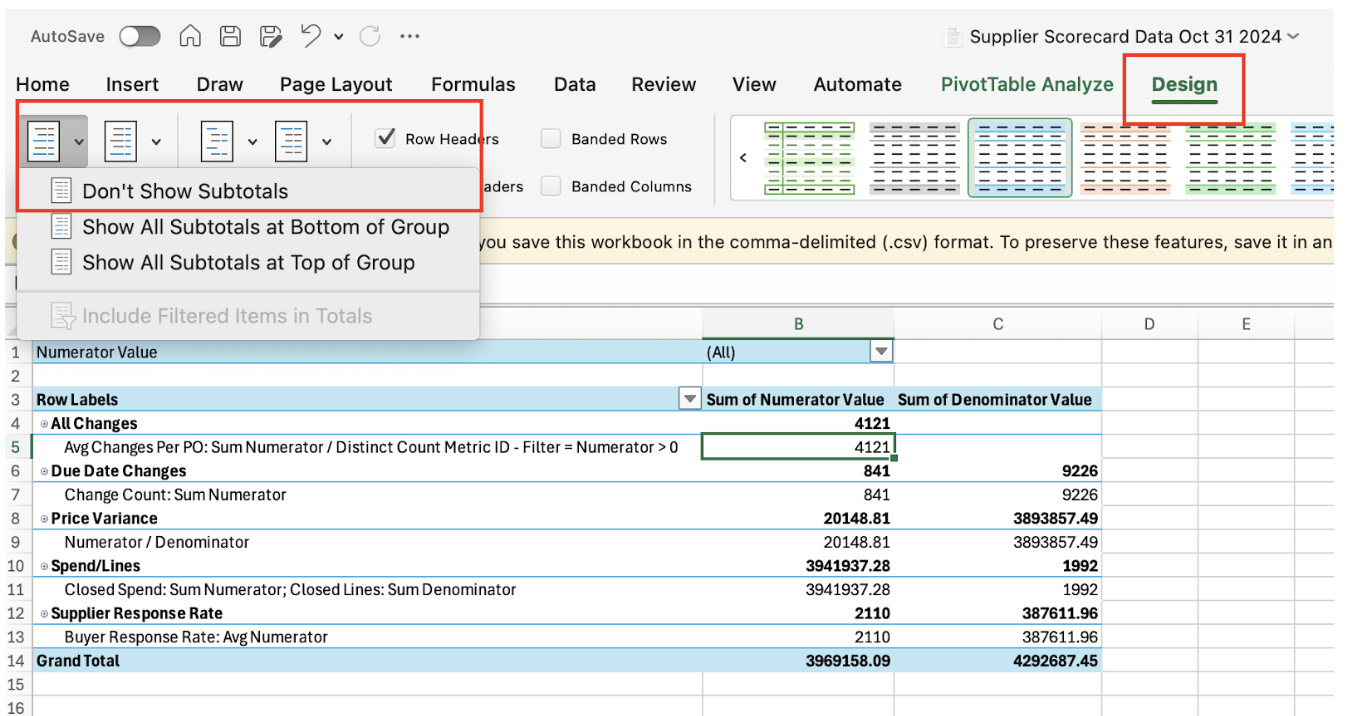The width and height of the screenshot is (1358, 716).
Task: Open the Report Layout dropdown arrow
Action: (x=252, y=141)
